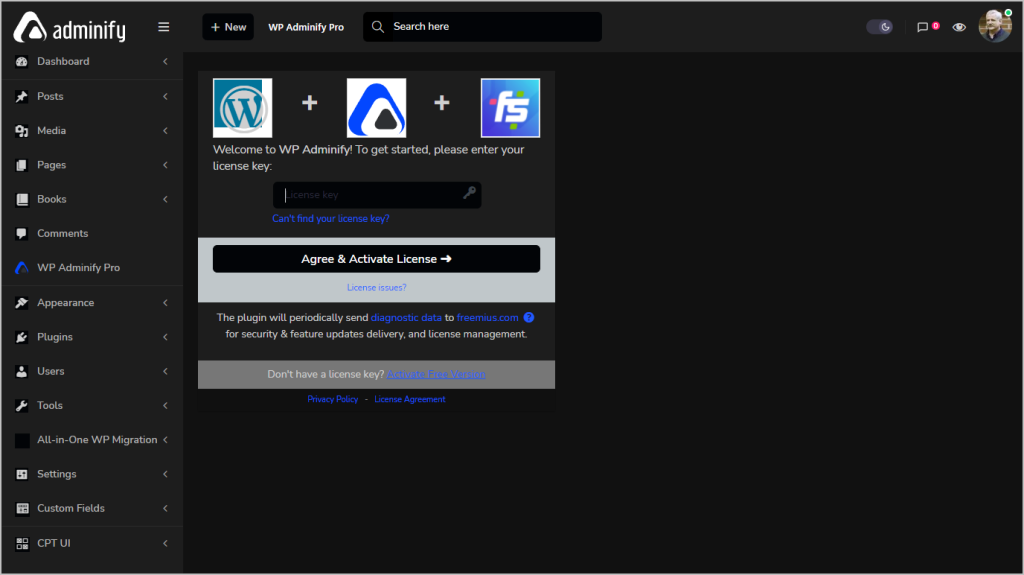The height and width of the screenshot is (575, 1024).
Task: Click the All-in-One WP Migration icon
Action: tap(22, 440)
